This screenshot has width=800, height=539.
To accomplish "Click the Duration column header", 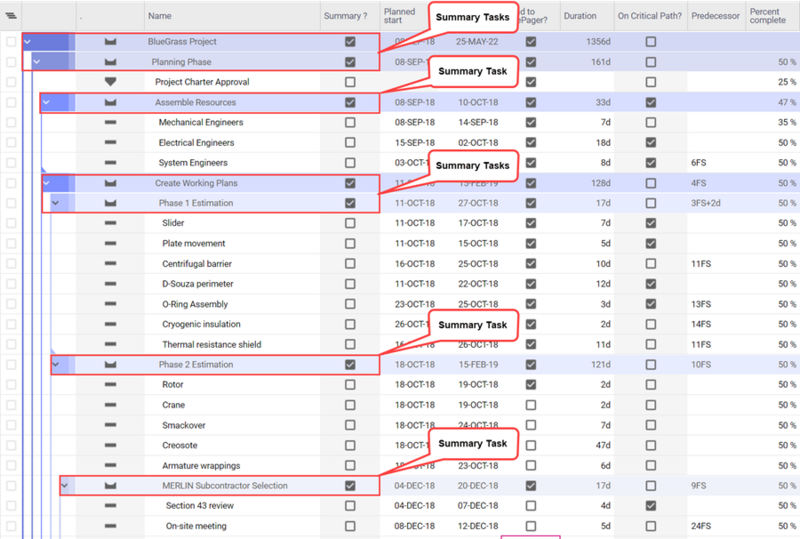I will coord(580,16).
